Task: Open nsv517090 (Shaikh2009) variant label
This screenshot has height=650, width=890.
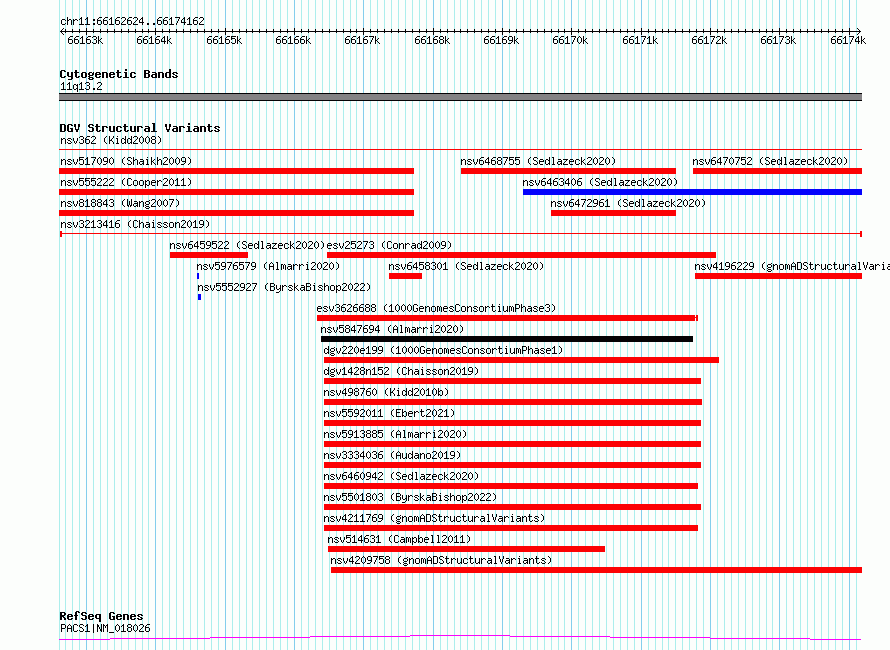Action: [126, 161]
